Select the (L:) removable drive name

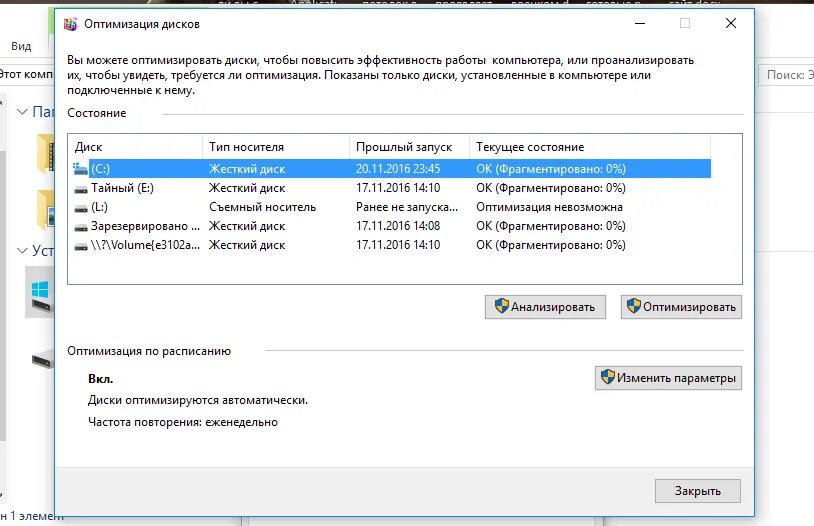[x=99, y=207]
